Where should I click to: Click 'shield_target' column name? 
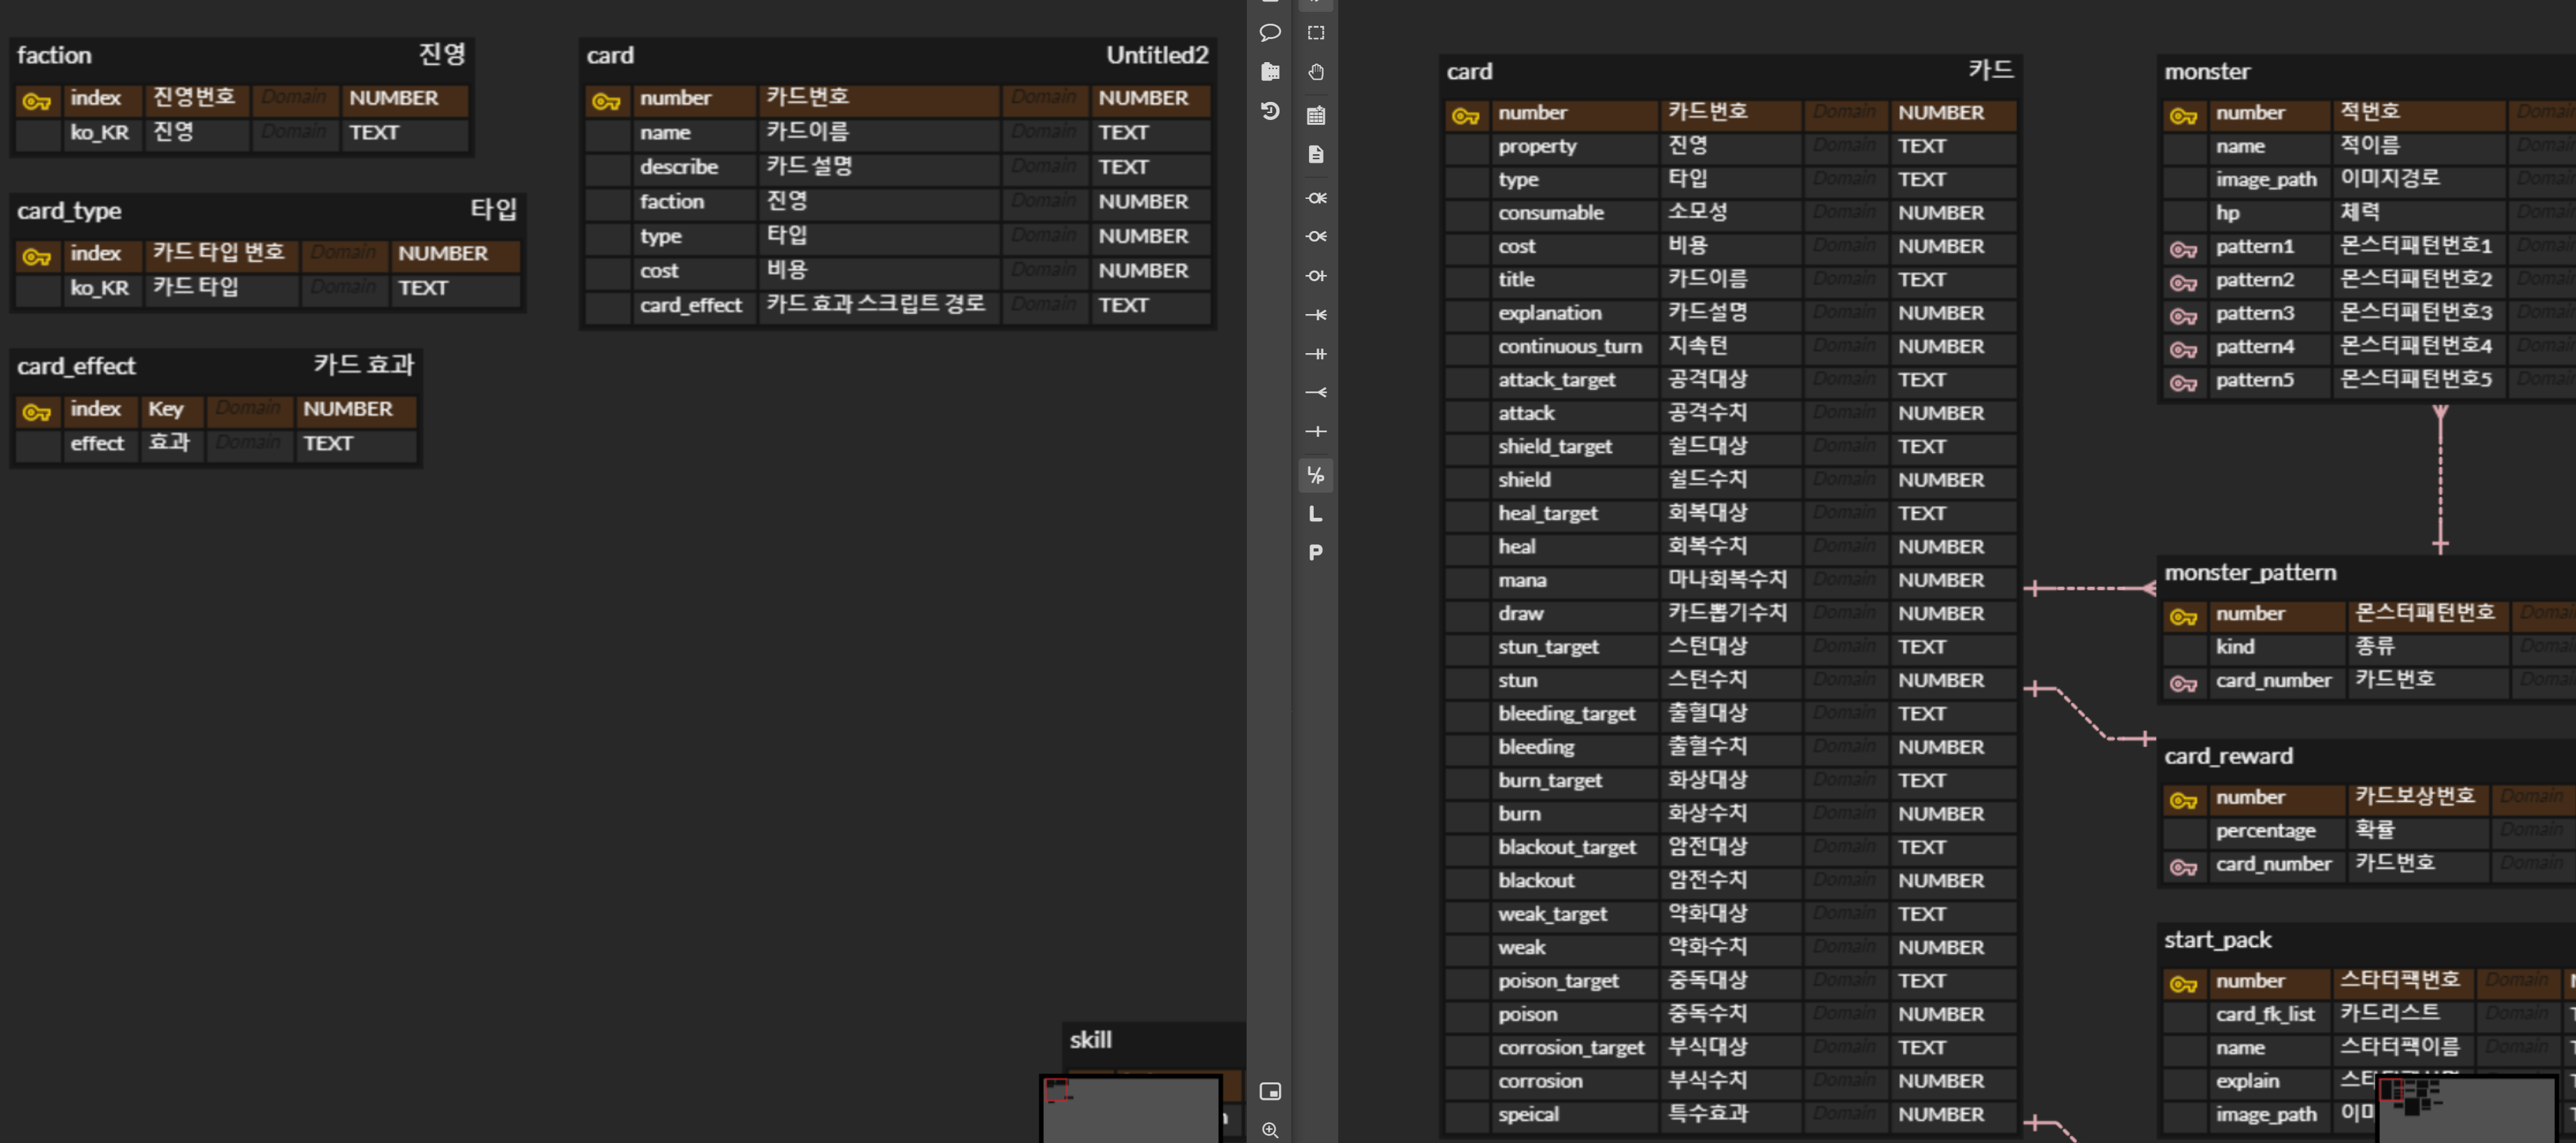point(1554,447)
